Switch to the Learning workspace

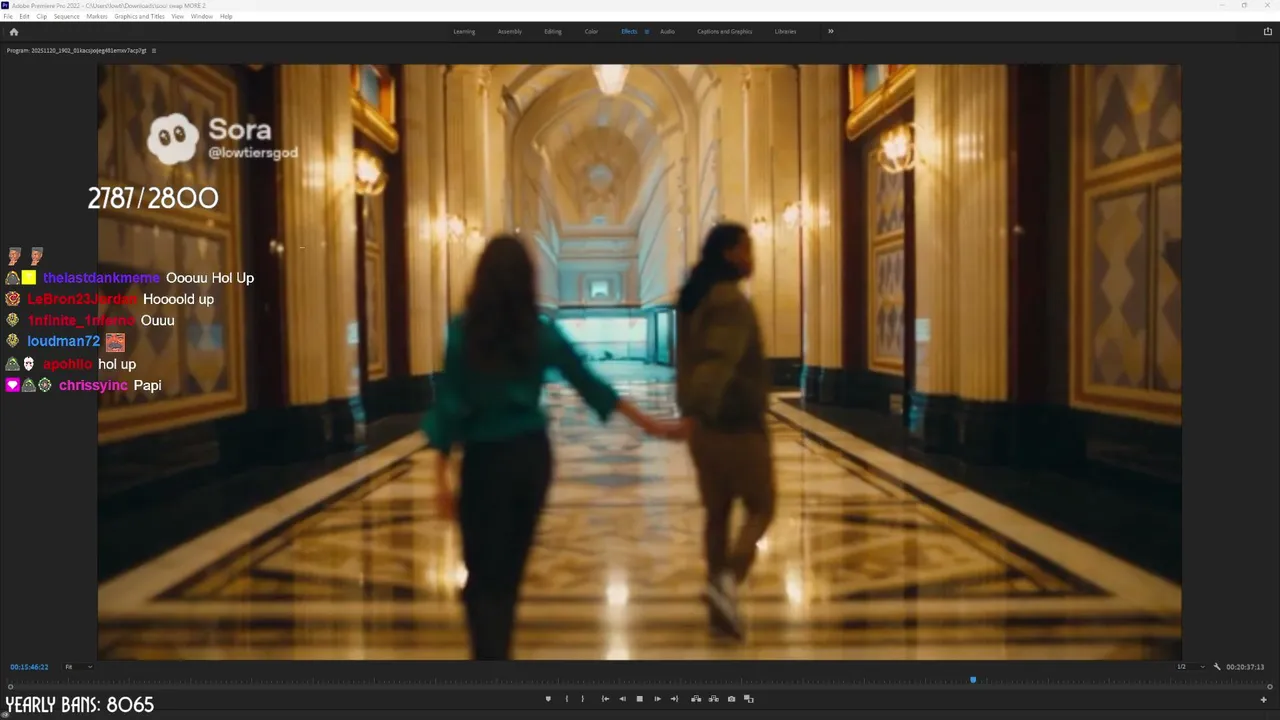(x=464, y=31)
